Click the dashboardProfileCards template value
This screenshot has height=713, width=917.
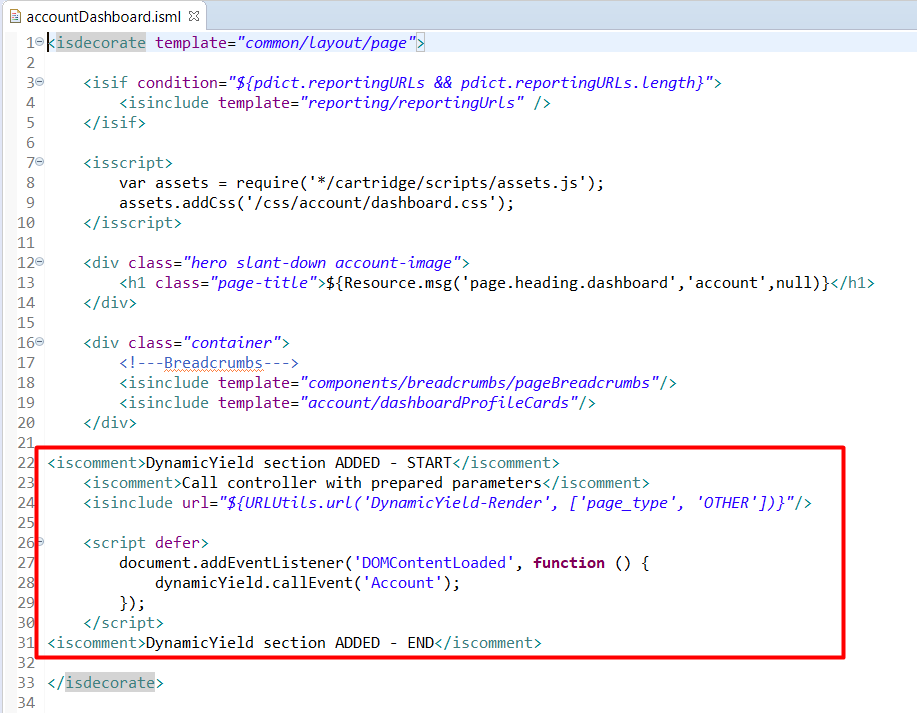[x=439, y=403]
